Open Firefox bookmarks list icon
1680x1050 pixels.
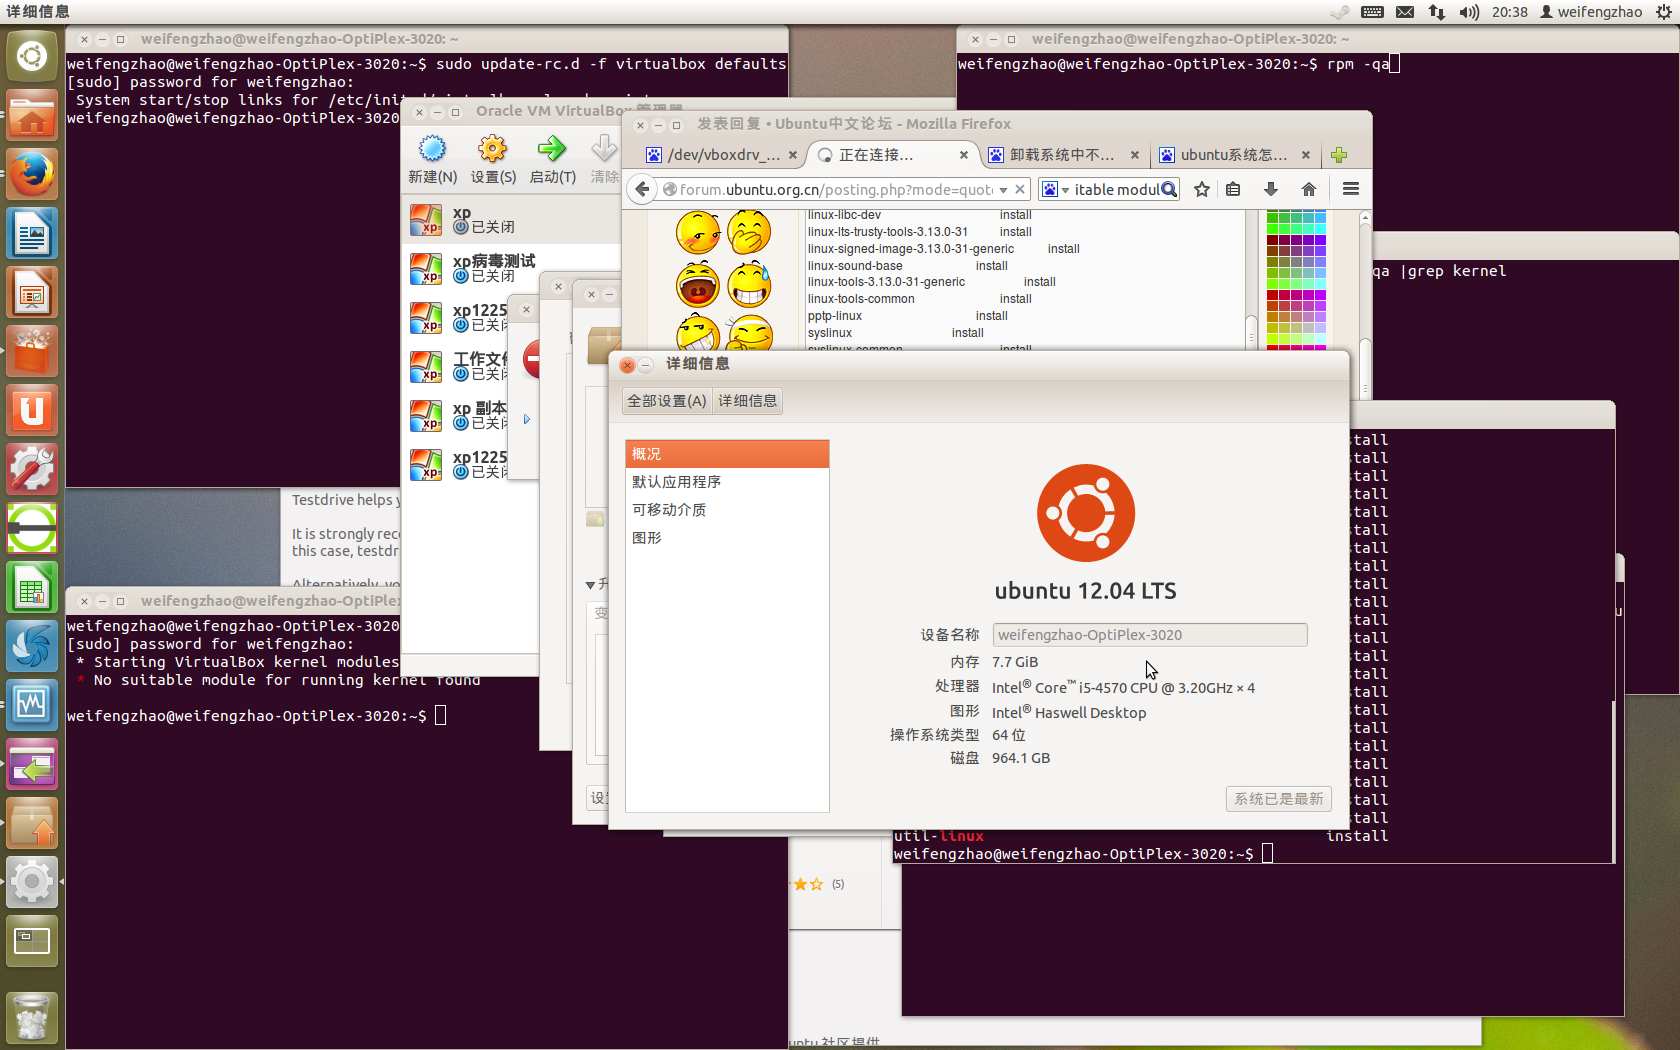1233,189
